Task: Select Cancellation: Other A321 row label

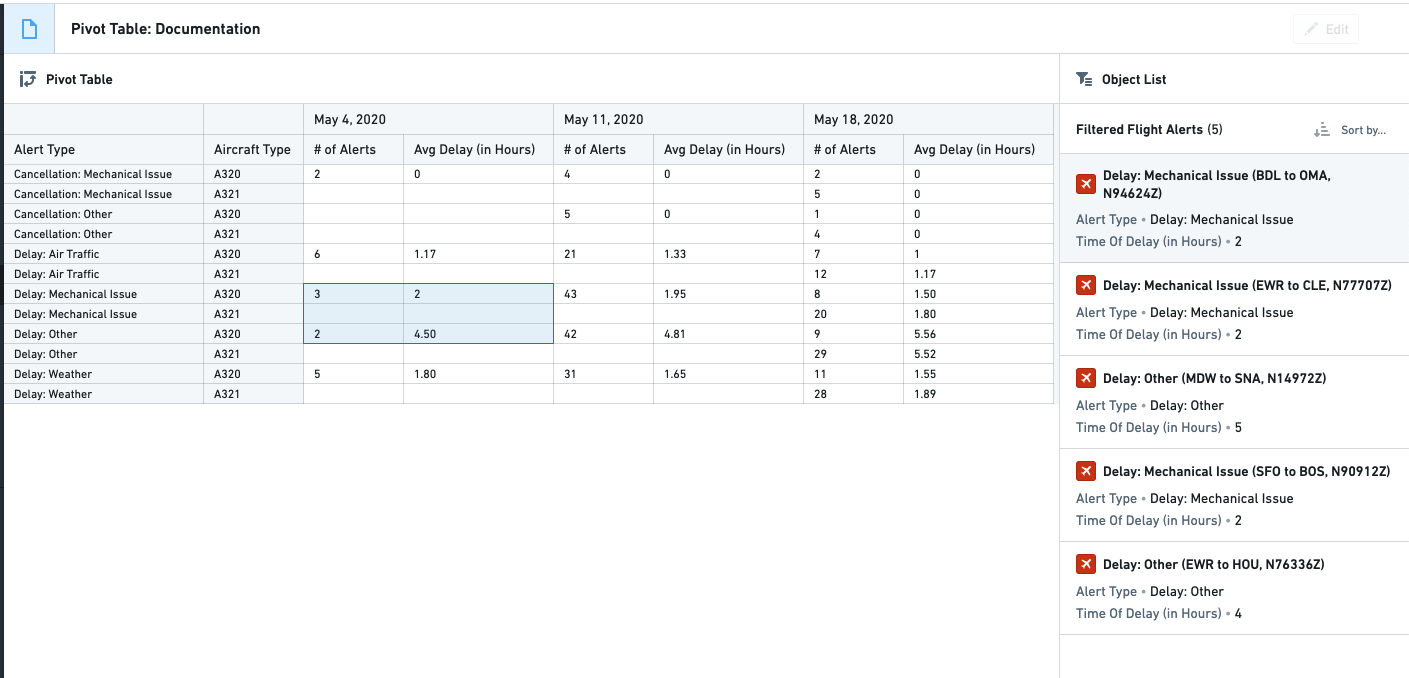Action: [103, 234]
